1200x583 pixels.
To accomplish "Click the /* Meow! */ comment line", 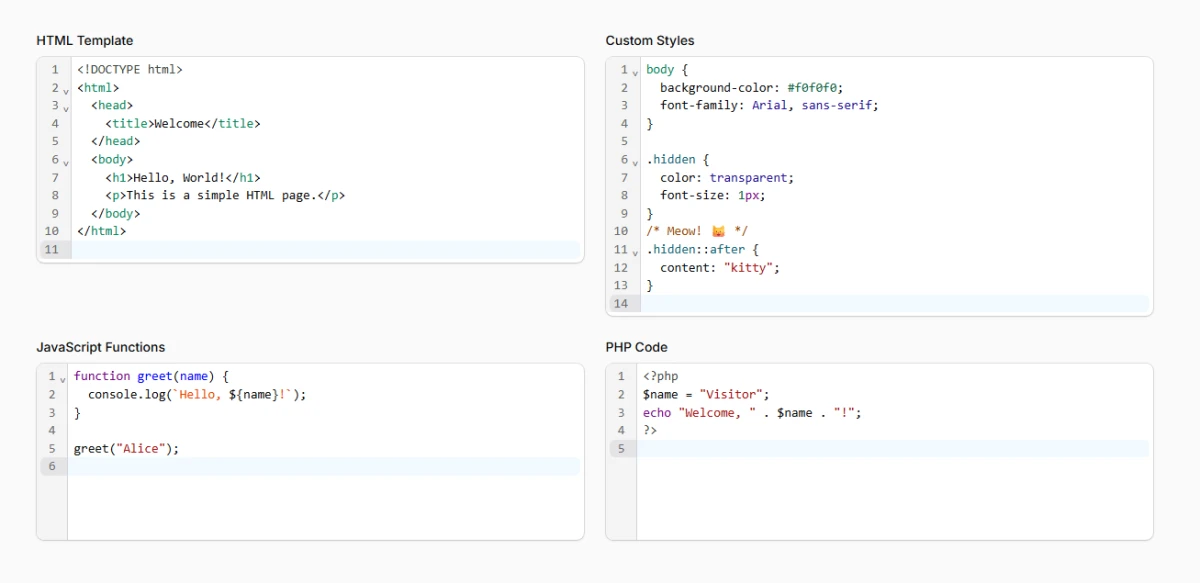I will point(696,231).
